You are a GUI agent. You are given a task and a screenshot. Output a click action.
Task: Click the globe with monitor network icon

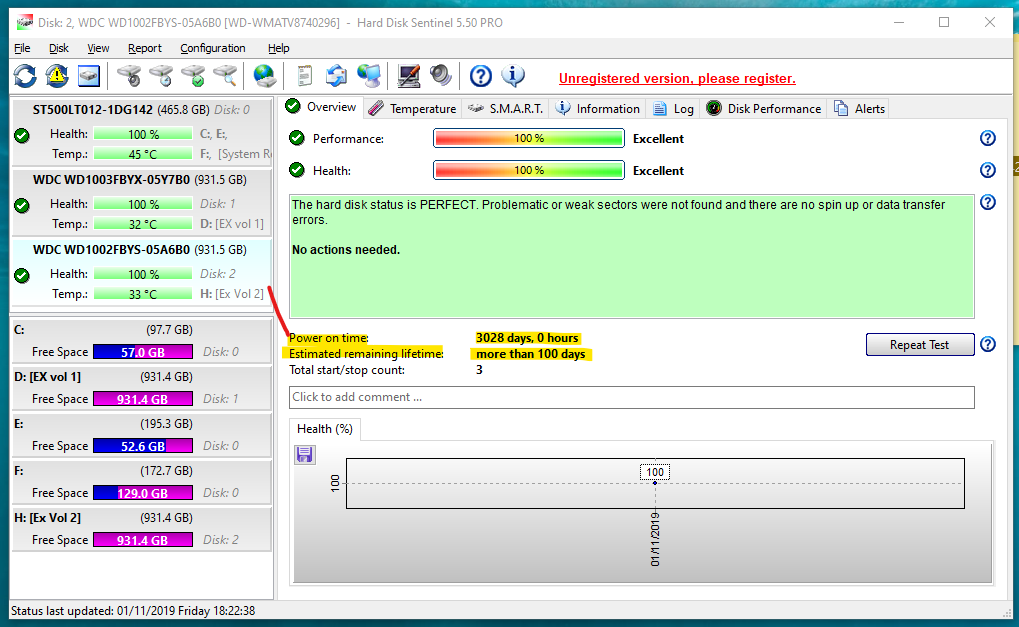tap(368, 76)
